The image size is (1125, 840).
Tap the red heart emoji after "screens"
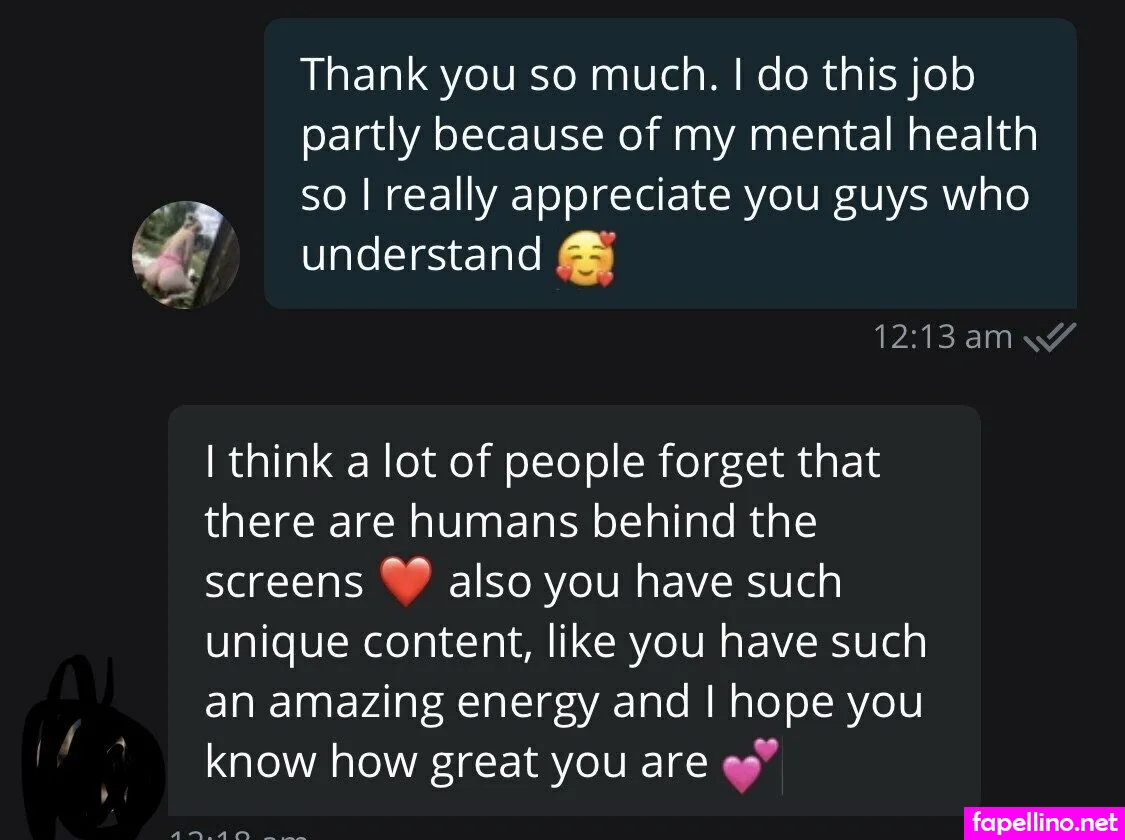coord(406,582)
